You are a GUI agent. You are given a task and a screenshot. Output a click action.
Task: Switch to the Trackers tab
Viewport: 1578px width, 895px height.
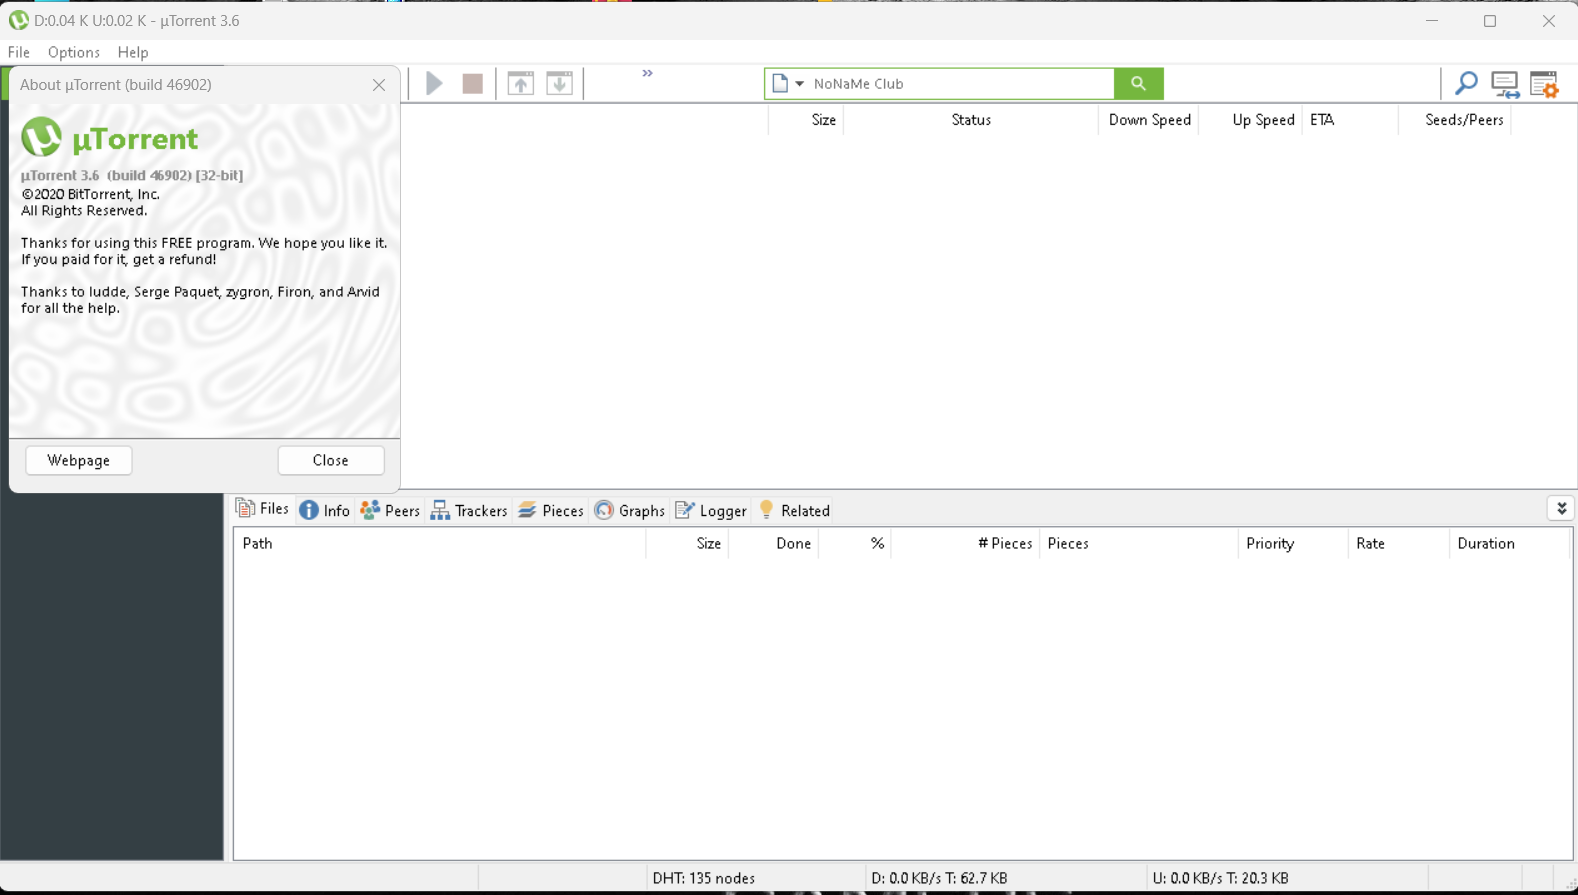(x=469, y=510)
